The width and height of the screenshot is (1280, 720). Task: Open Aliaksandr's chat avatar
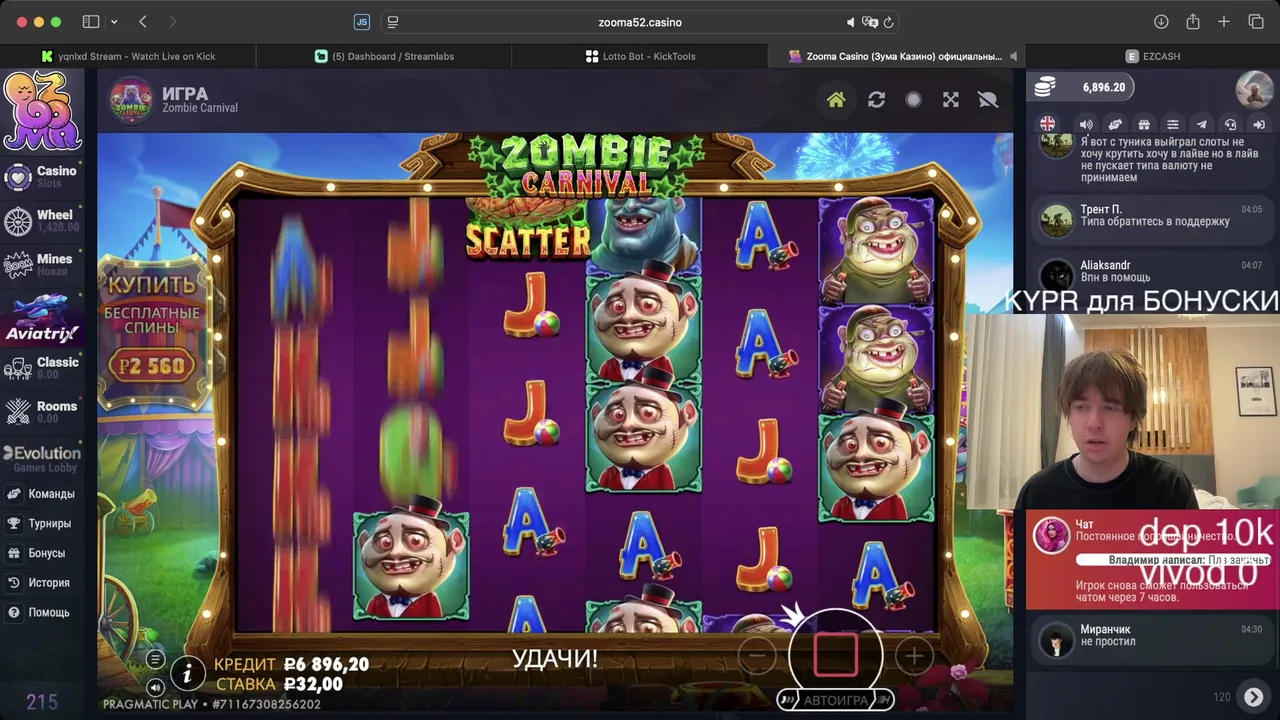(1056, 274)
